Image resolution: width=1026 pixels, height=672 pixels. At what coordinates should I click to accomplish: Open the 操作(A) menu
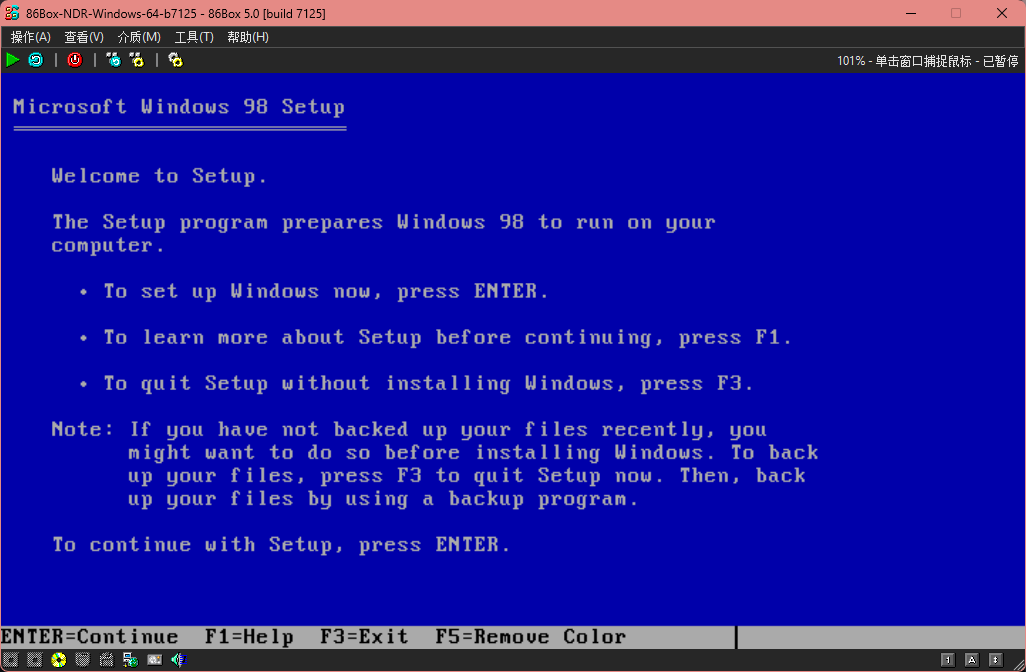31,37
